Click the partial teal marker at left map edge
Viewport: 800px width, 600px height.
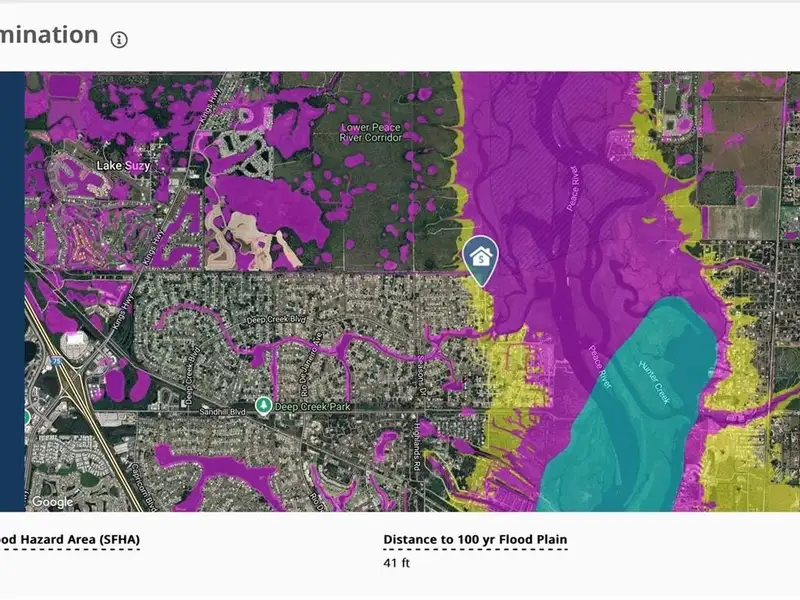click(27, 416)
